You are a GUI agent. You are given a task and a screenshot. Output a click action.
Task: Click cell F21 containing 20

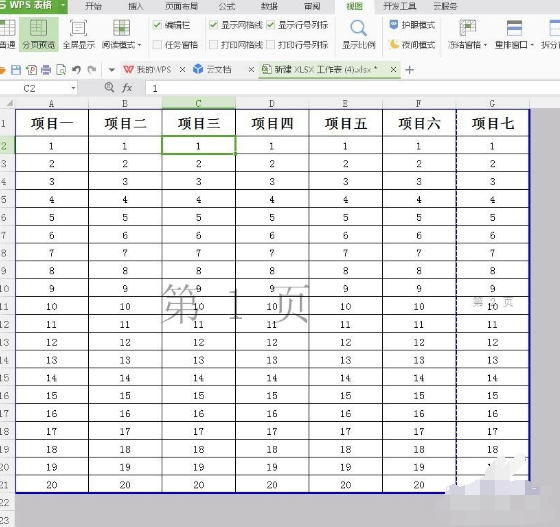click(x=419, y=485)
